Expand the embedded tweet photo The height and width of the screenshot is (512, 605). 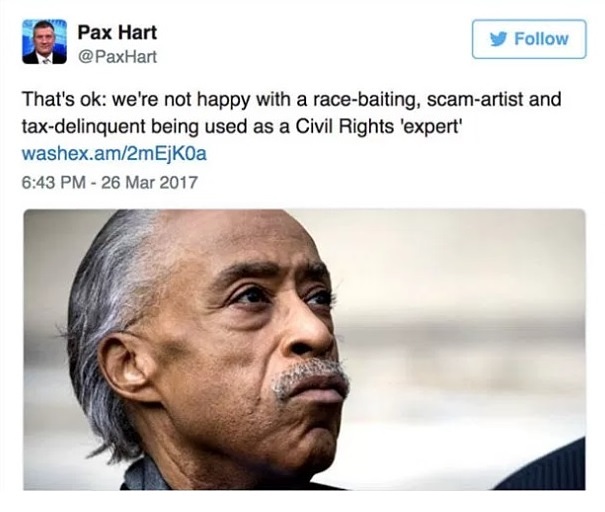point(304,350)
